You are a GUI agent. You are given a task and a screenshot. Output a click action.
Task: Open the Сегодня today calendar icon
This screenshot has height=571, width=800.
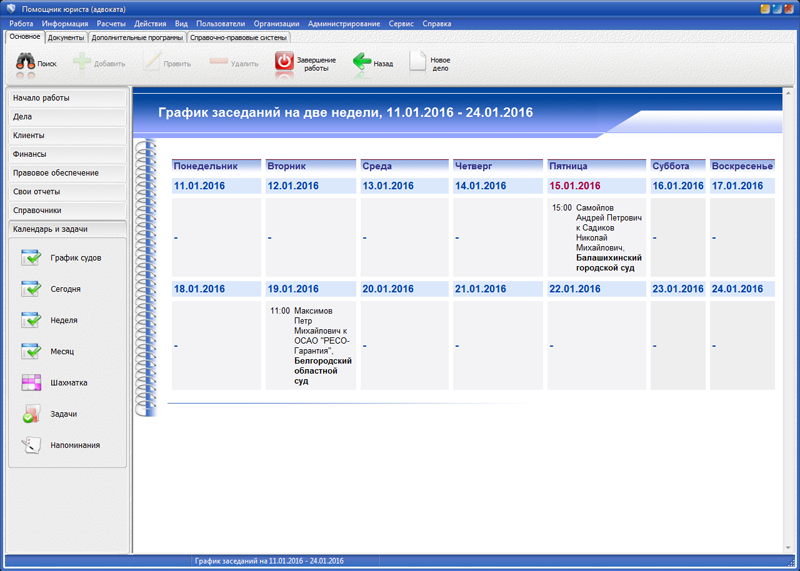pyautogui.click(x=31, y=289)
